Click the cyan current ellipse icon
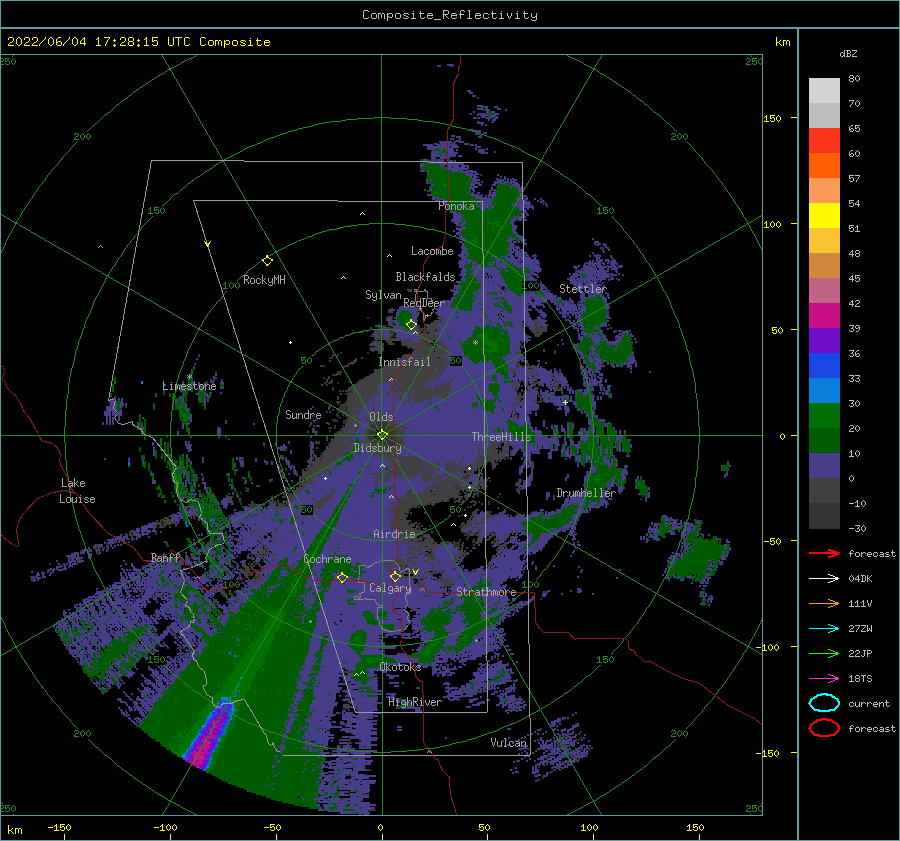This screenshot has width=900, height=841. [824, 703]
